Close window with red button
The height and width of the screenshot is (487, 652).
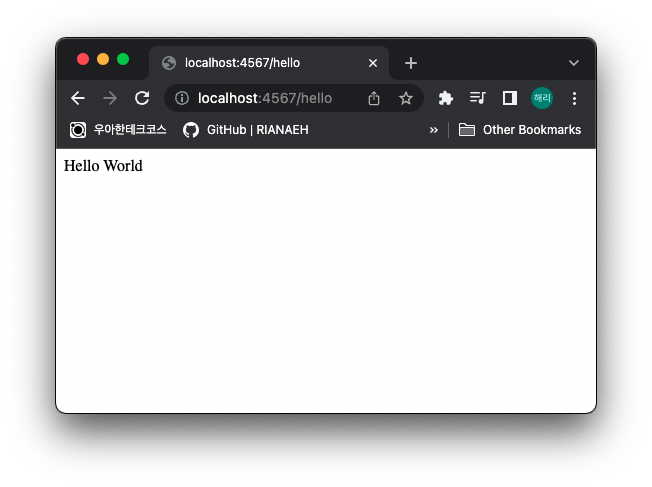click(83, 59)
